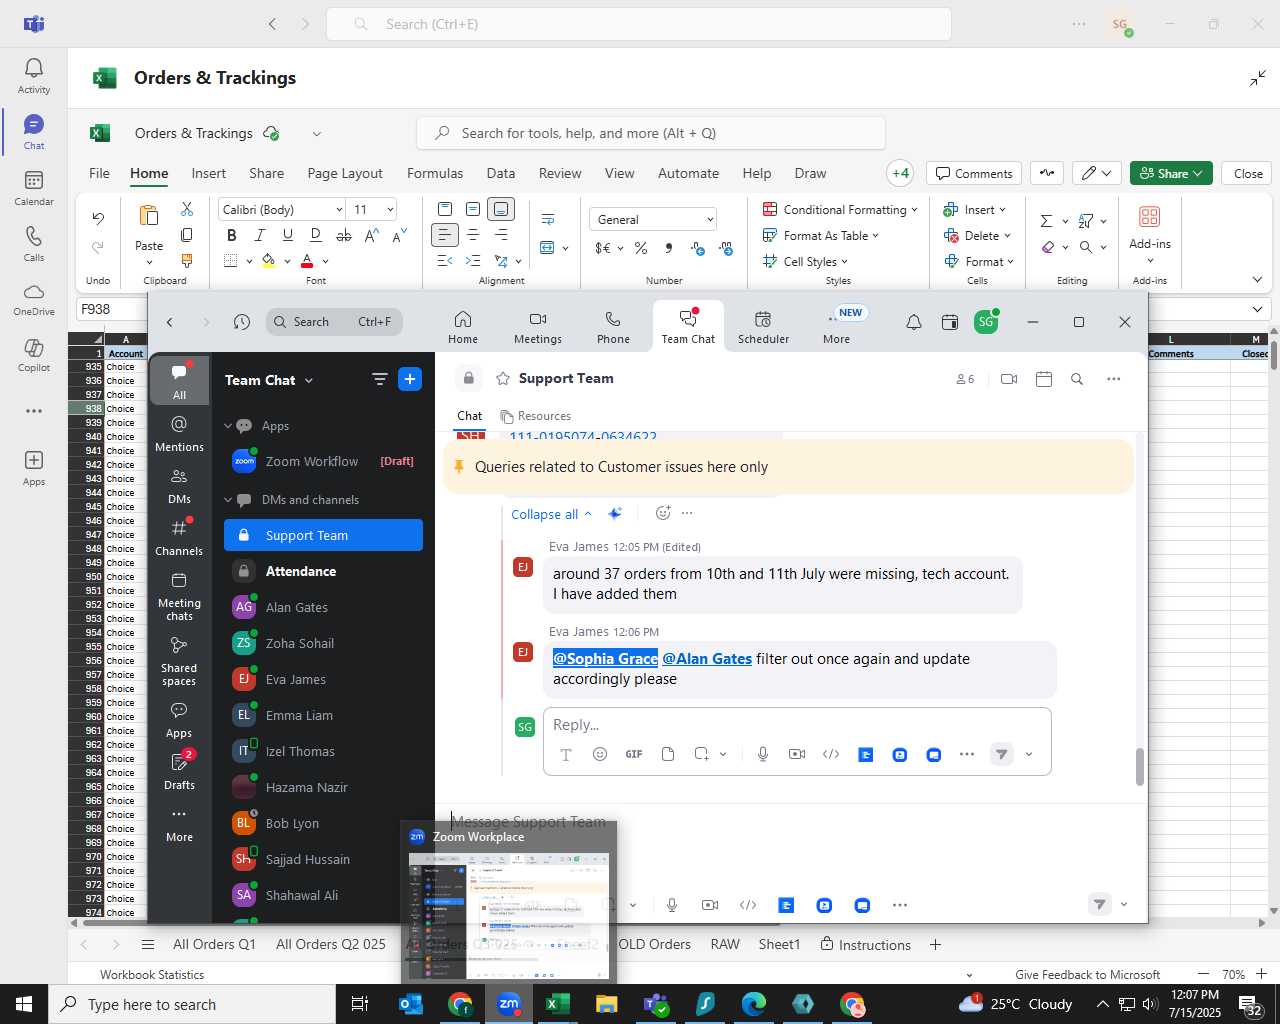Click the Zoom Workplace preview thumbnail
The image size is (1280, 1024).
pos(509,914)
